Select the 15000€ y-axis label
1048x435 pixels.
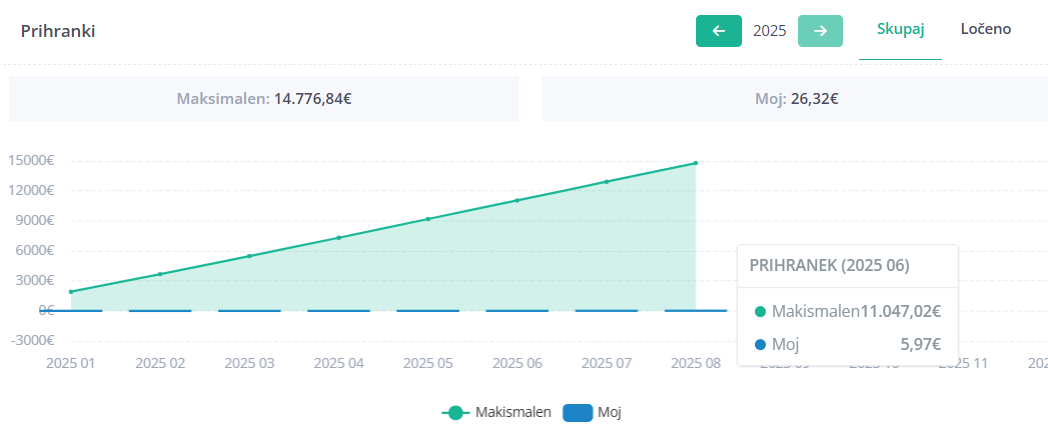tap(30, 160)
